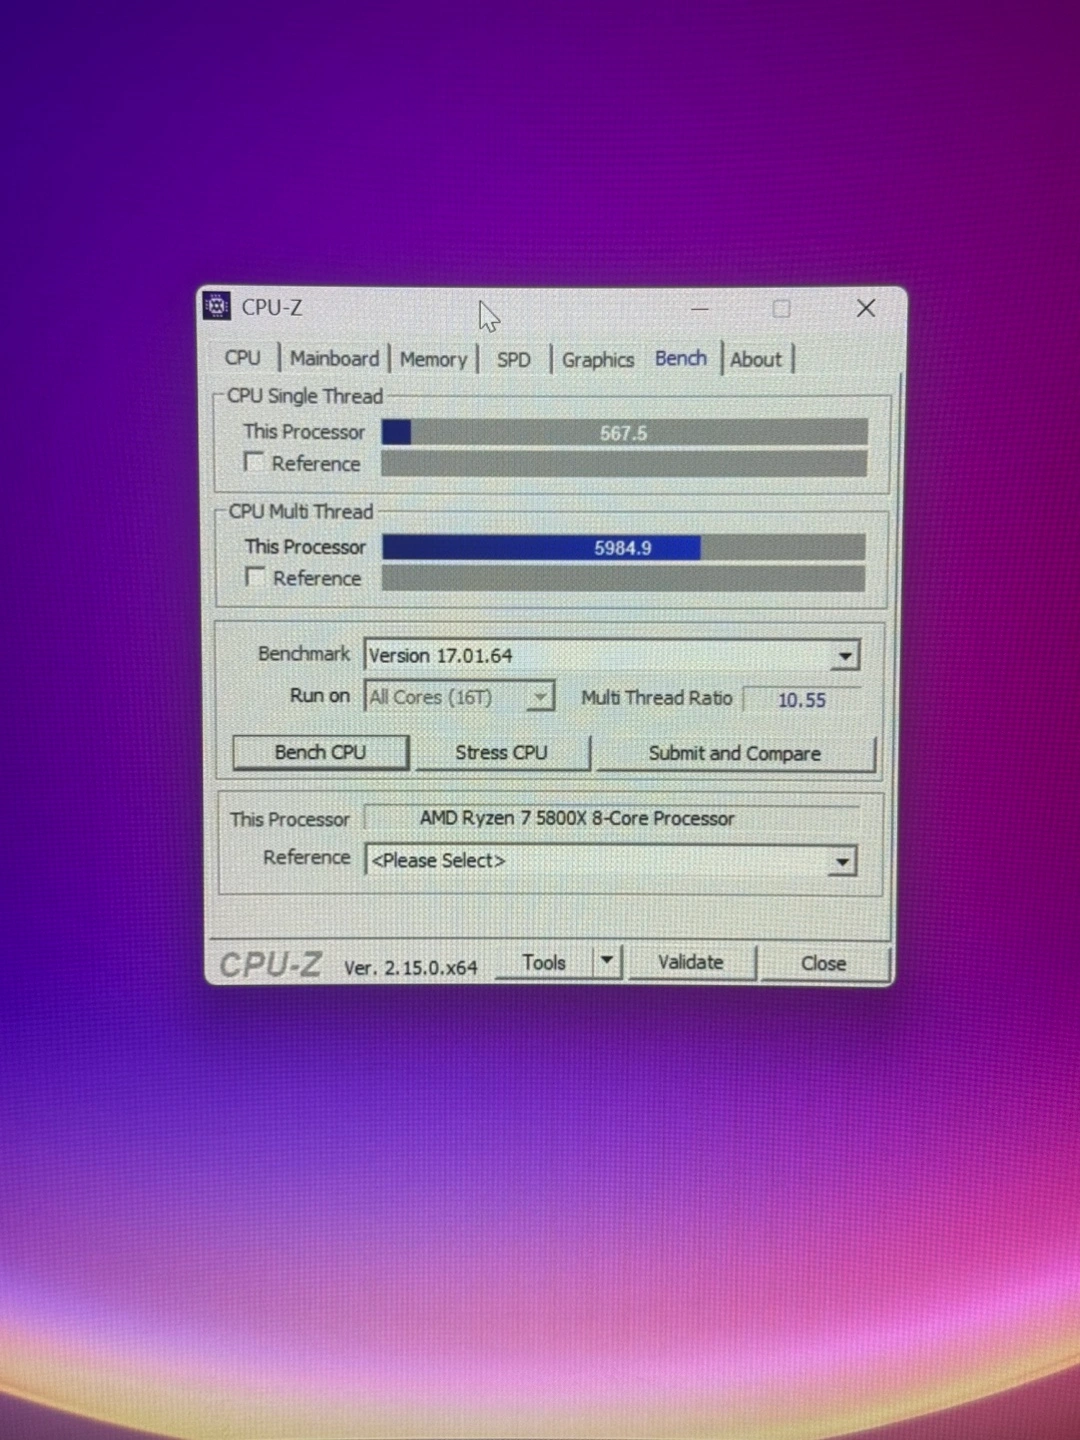
Task: Click the Close button at bottom
Action: point(823,963)
